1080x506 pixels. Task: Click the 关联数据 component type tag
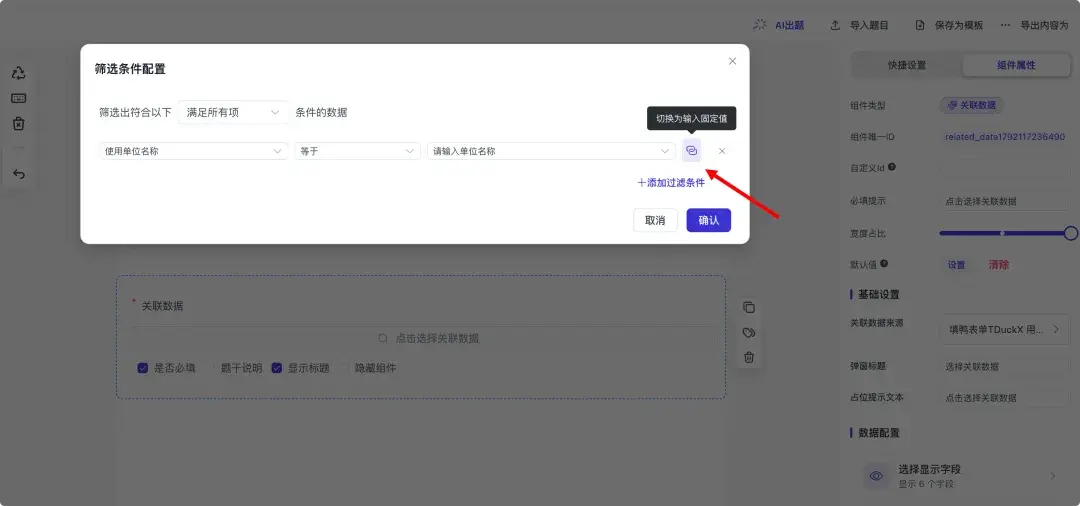971,105
